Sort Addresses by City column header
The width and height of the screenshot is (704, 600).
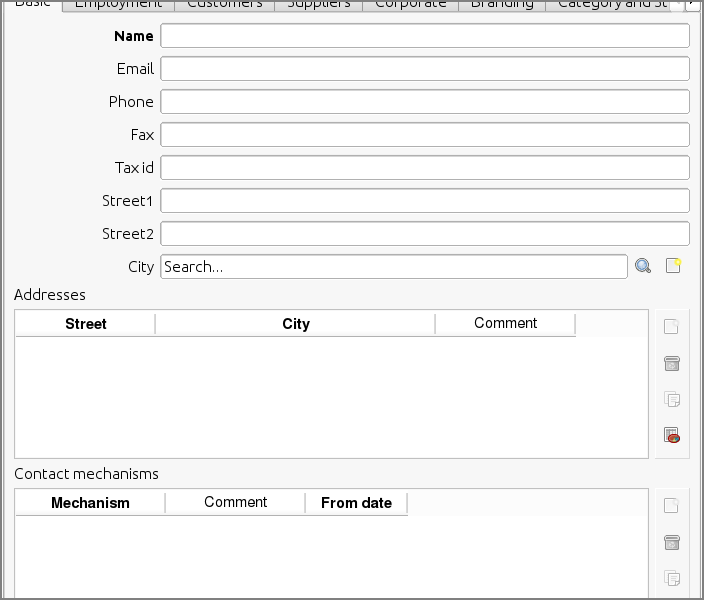pos(295,324)
